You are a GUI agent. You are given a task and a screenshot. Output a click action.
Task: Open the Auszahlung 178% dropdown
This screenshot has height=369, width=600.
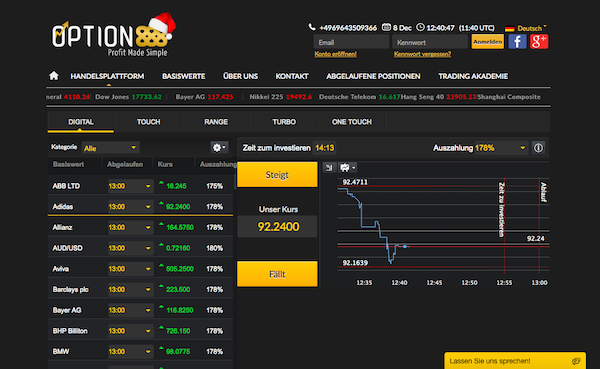[x=501, y=148]
